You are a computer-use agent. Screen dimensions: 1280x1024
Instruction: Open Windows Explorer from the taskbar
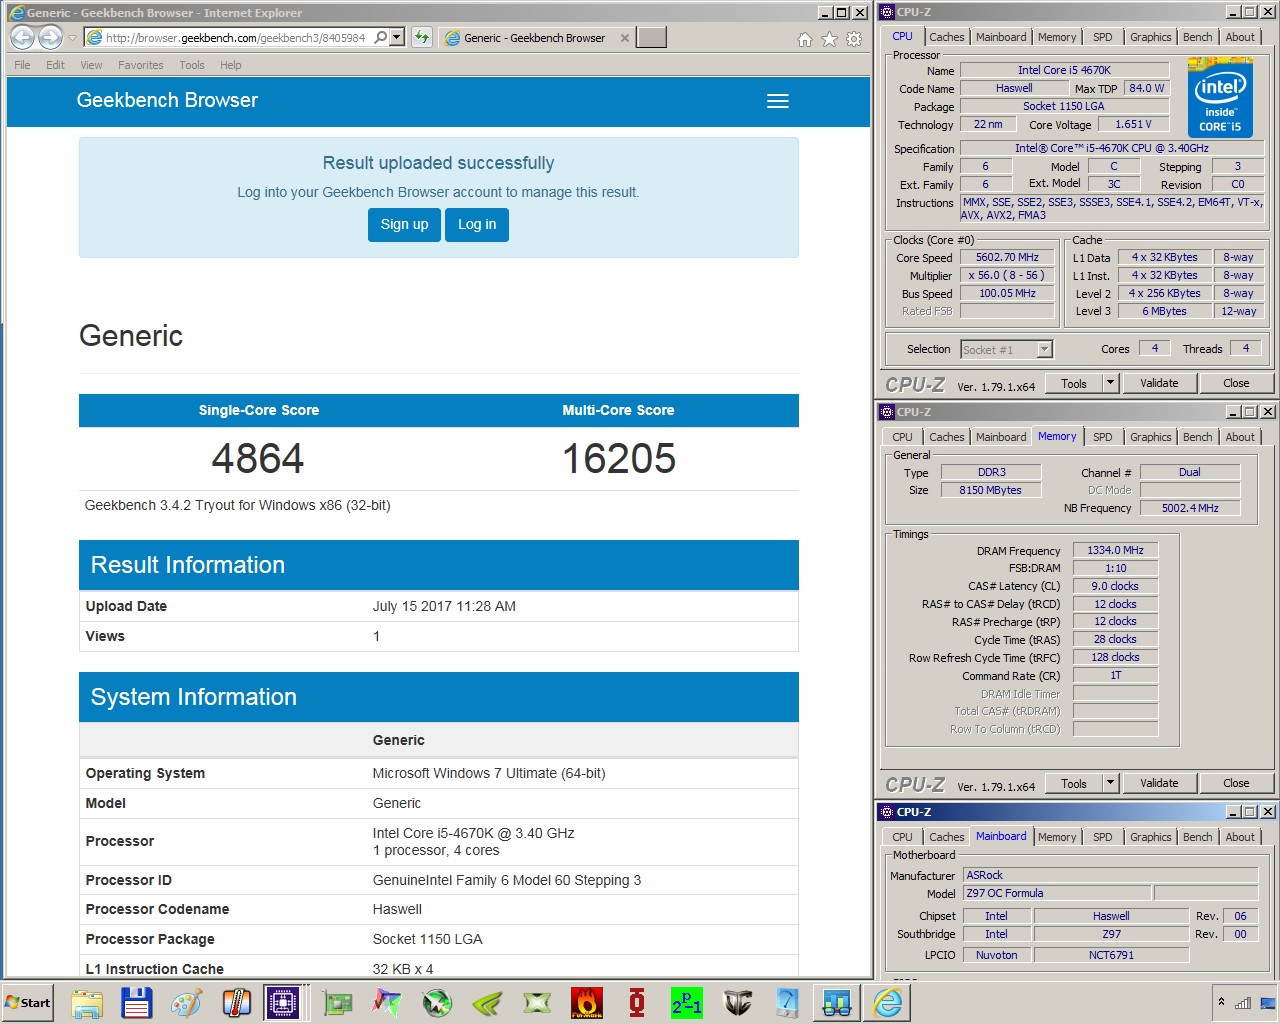pos(87,1003)
